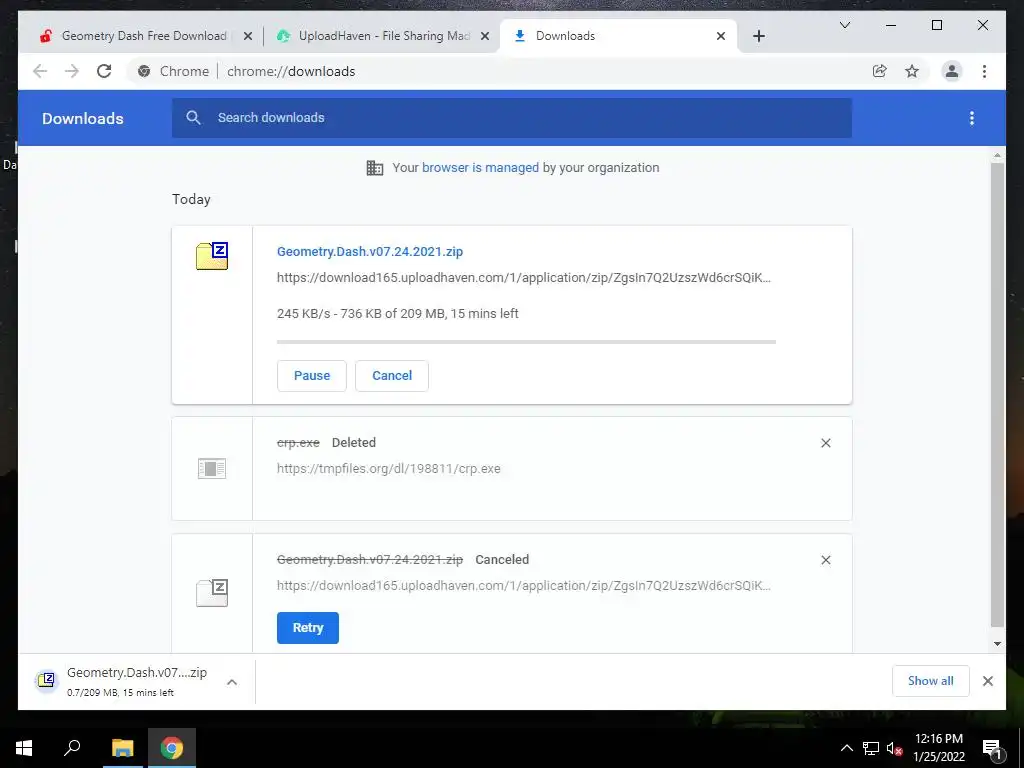Image resolution: width=1024 pixels, height=768 pixels.
Task: Click the taskbar clock showing 12:16 PM
Action: click(938, 748)
